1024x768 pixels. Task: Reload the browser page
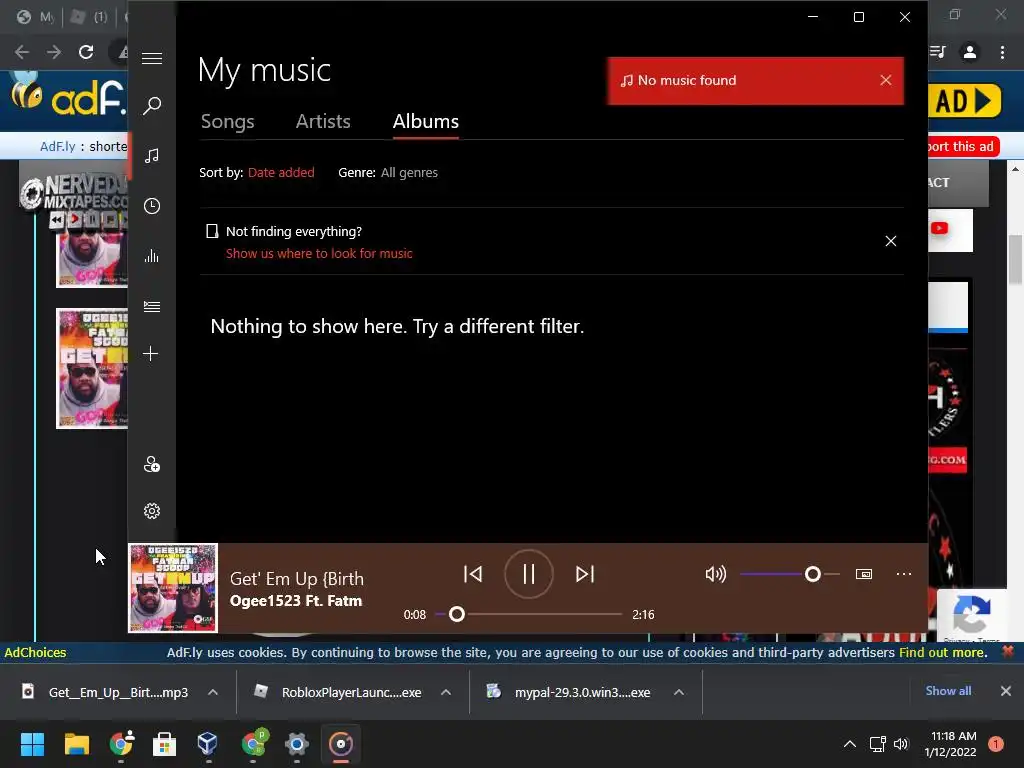(86, 52)
